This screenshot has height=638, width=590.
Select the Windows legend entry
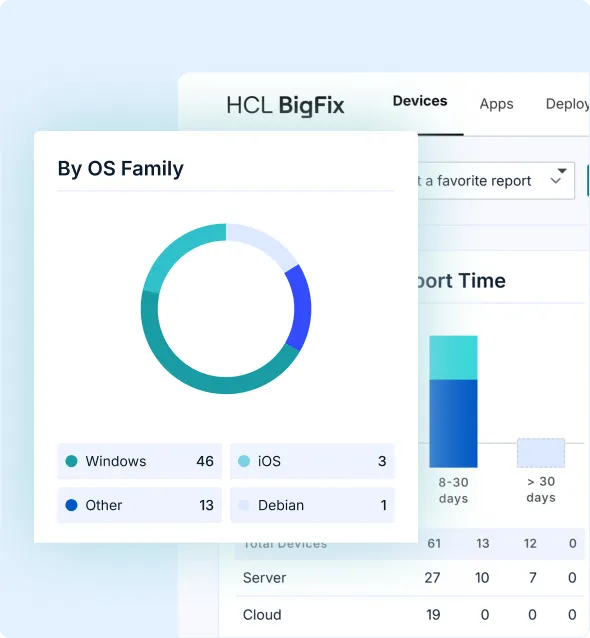(140, 461)
